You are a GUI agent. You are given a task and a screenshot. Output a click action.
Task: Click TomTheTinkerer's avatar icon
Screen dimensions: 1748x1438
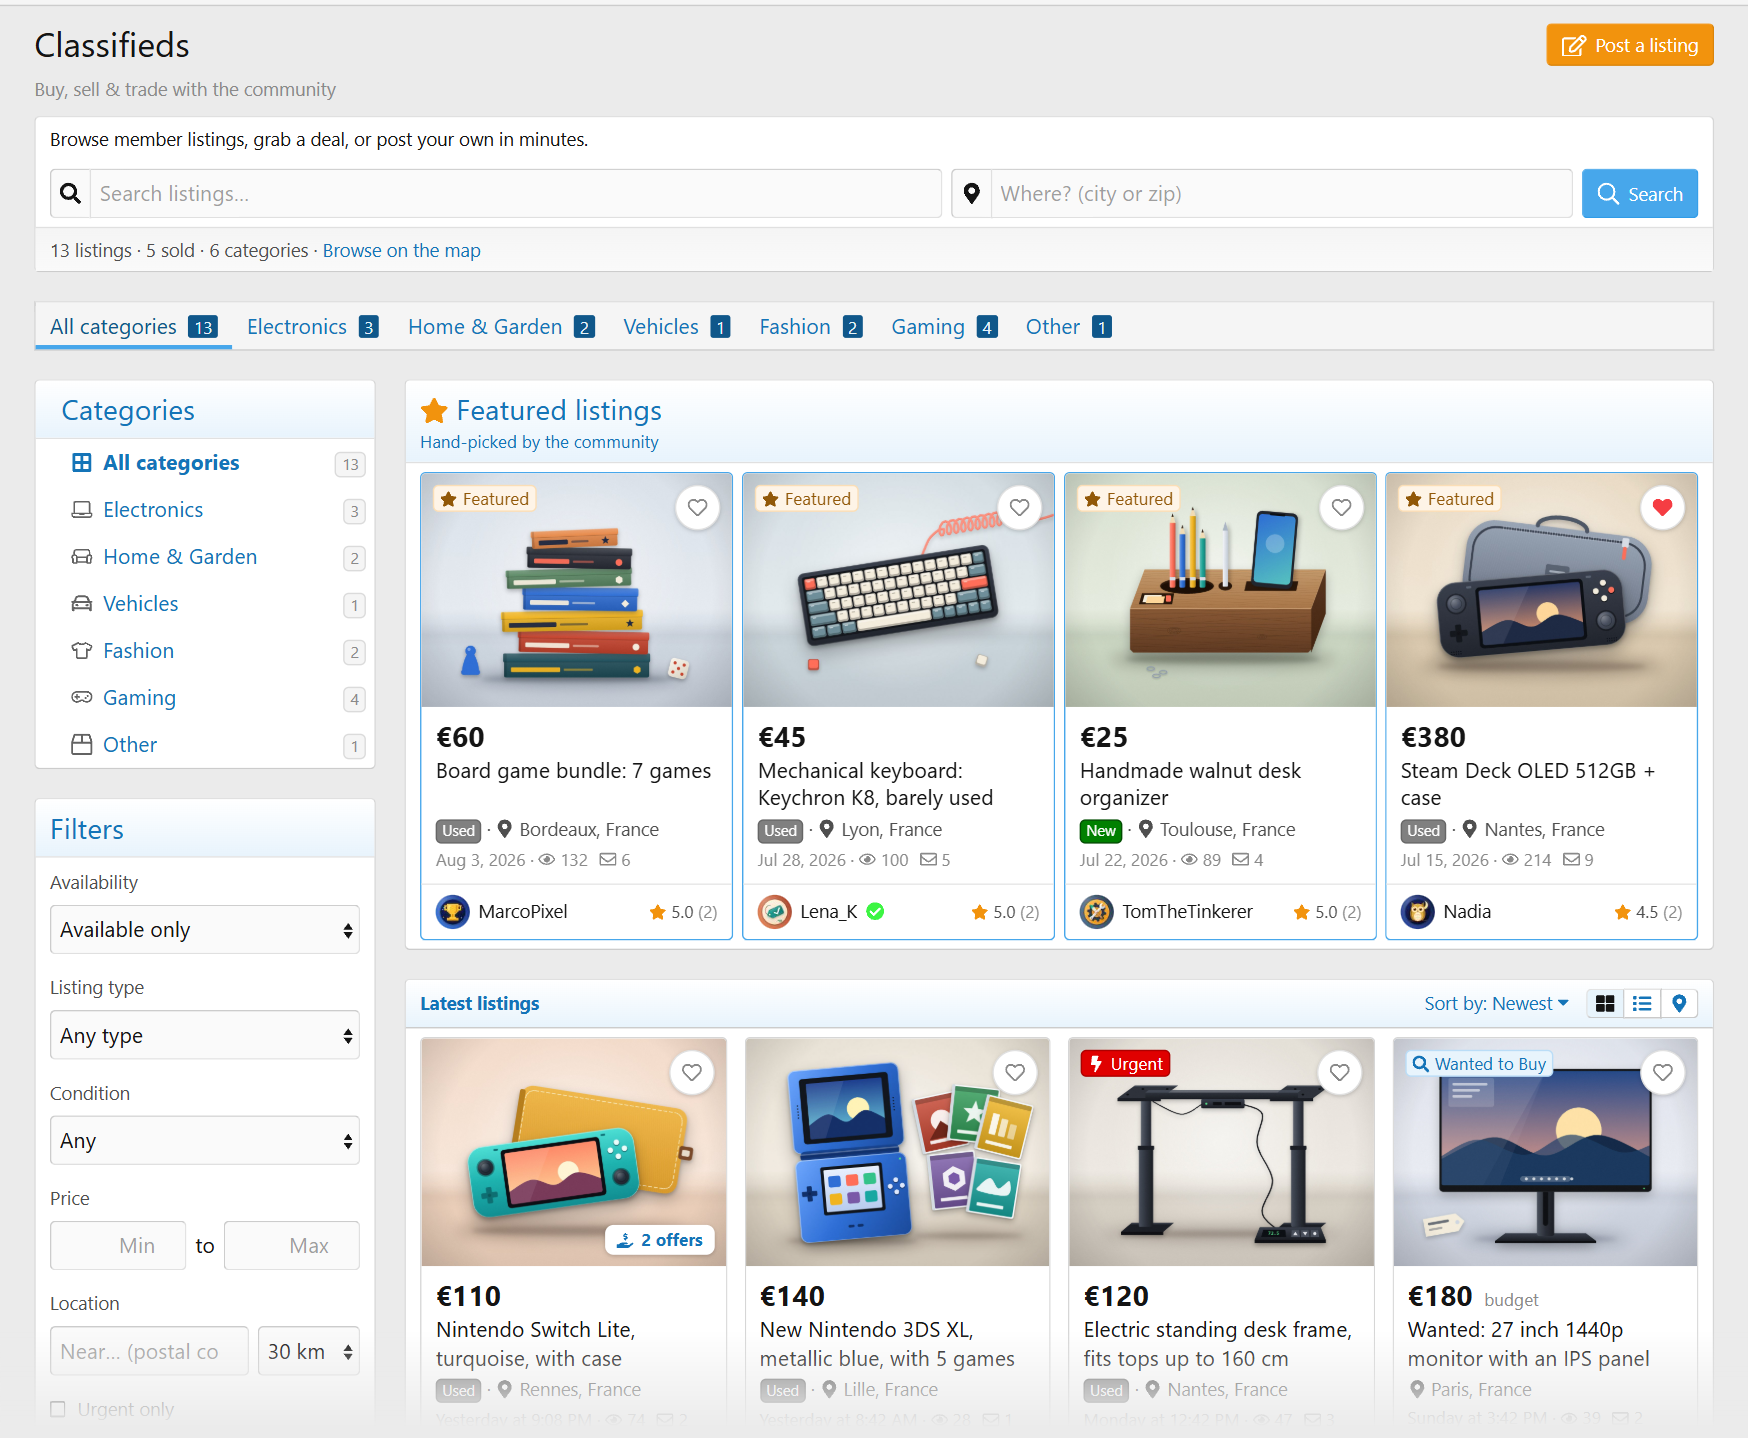coord(1097,912)
